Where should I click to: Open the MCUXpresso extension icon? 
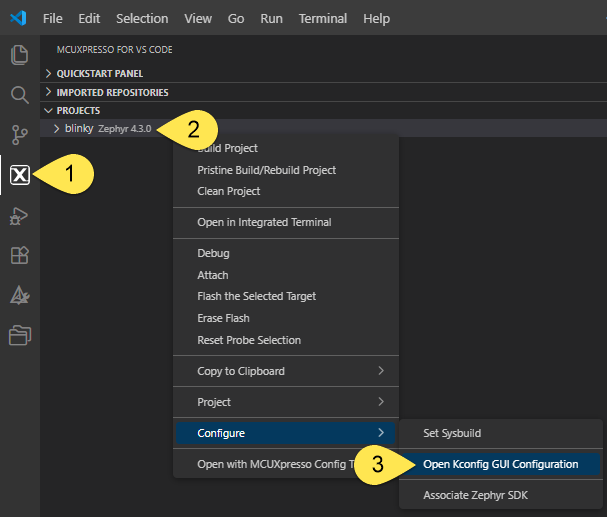[19, 175]
